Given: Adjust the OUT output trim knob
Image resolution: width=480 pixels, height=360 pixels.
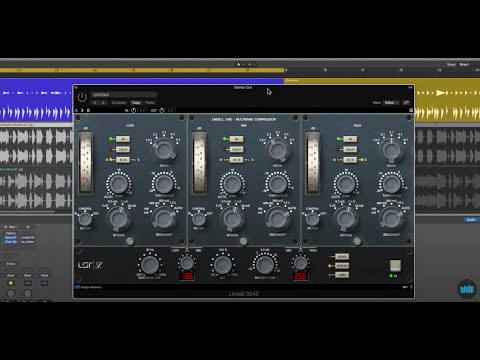Looking at the screenshot, I should (162, 110).
